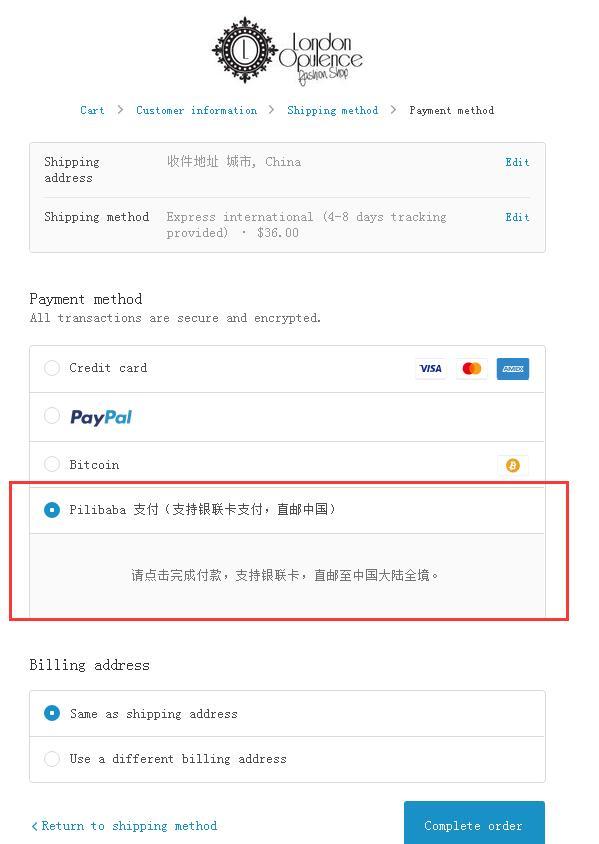This screenshot has height=844, width=599.
Task: Click the American Express icon
Action: (513, 369)
